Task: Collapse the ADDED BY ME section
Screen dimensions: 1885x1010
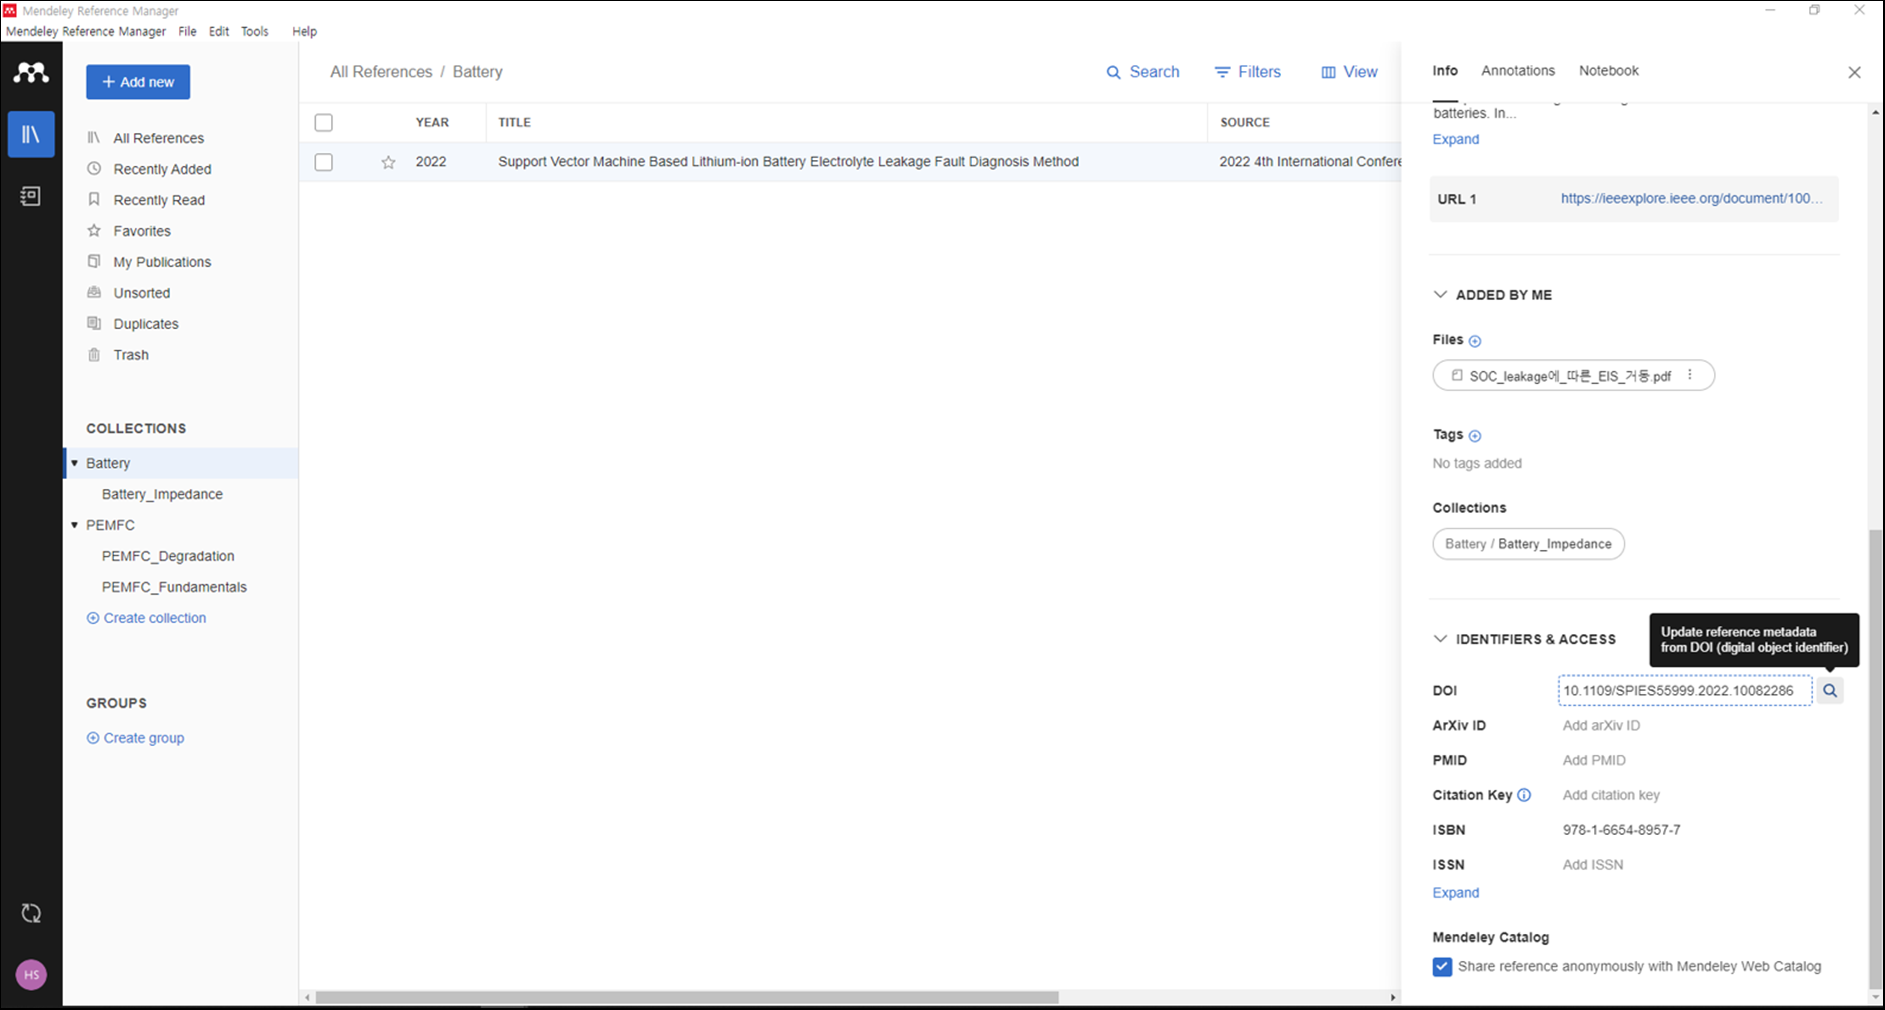Action: point(1440,295)
